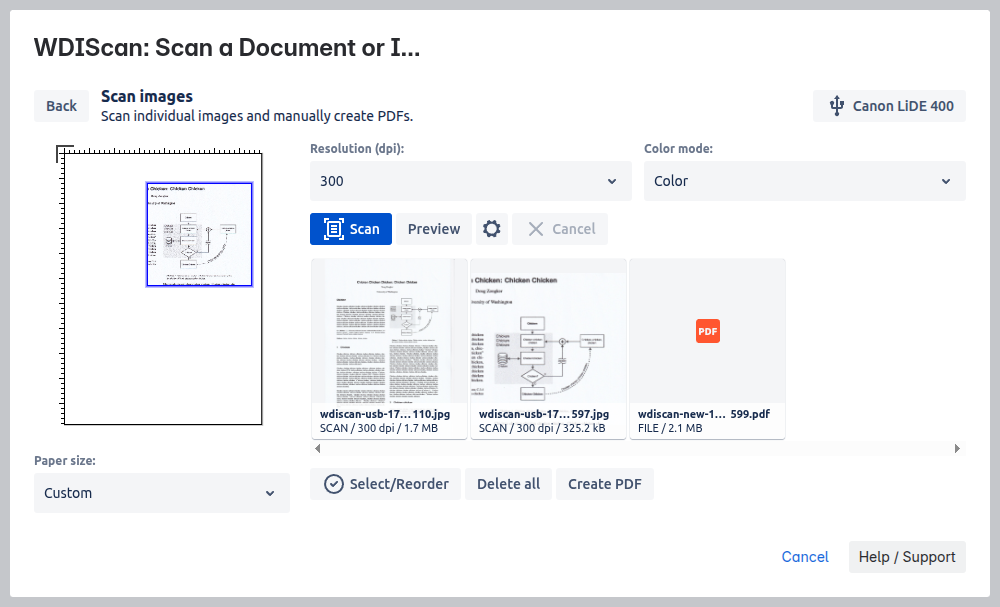Select the Canon LiDE 400 scanner button
Viewport: 1000px width, 607px height.
click(x=889, y=106)
